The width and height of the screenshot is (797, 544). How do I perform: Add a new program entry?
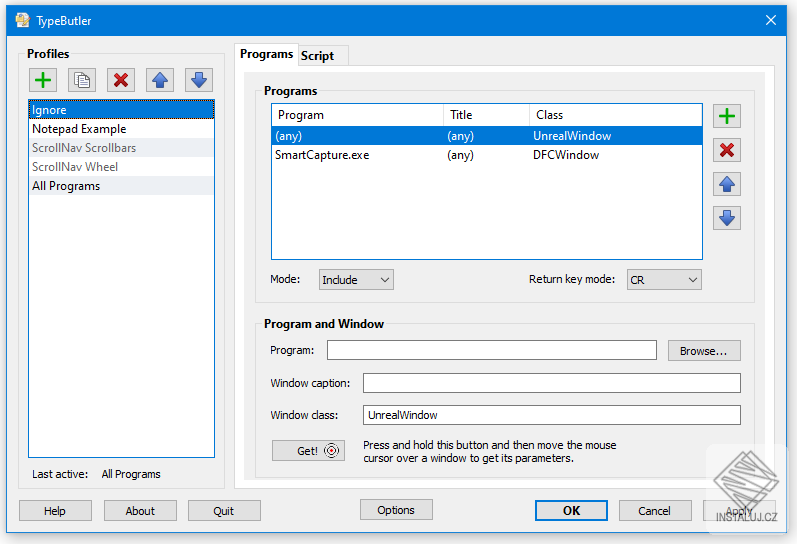tap(727, 116)
